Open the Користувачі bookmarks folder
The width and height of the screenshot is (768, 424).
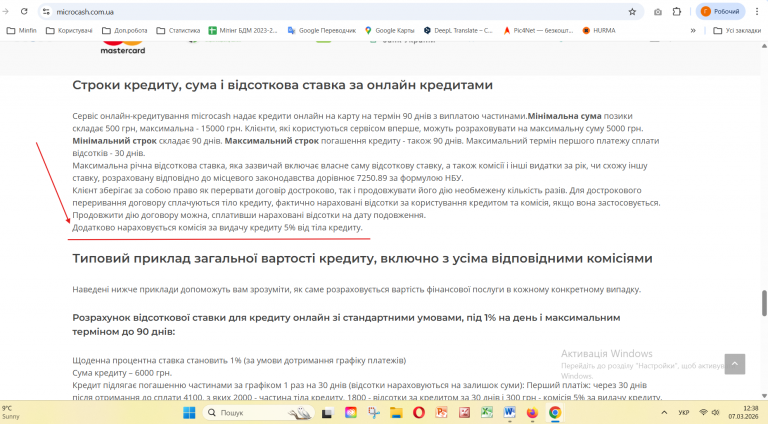pos(69,30)
